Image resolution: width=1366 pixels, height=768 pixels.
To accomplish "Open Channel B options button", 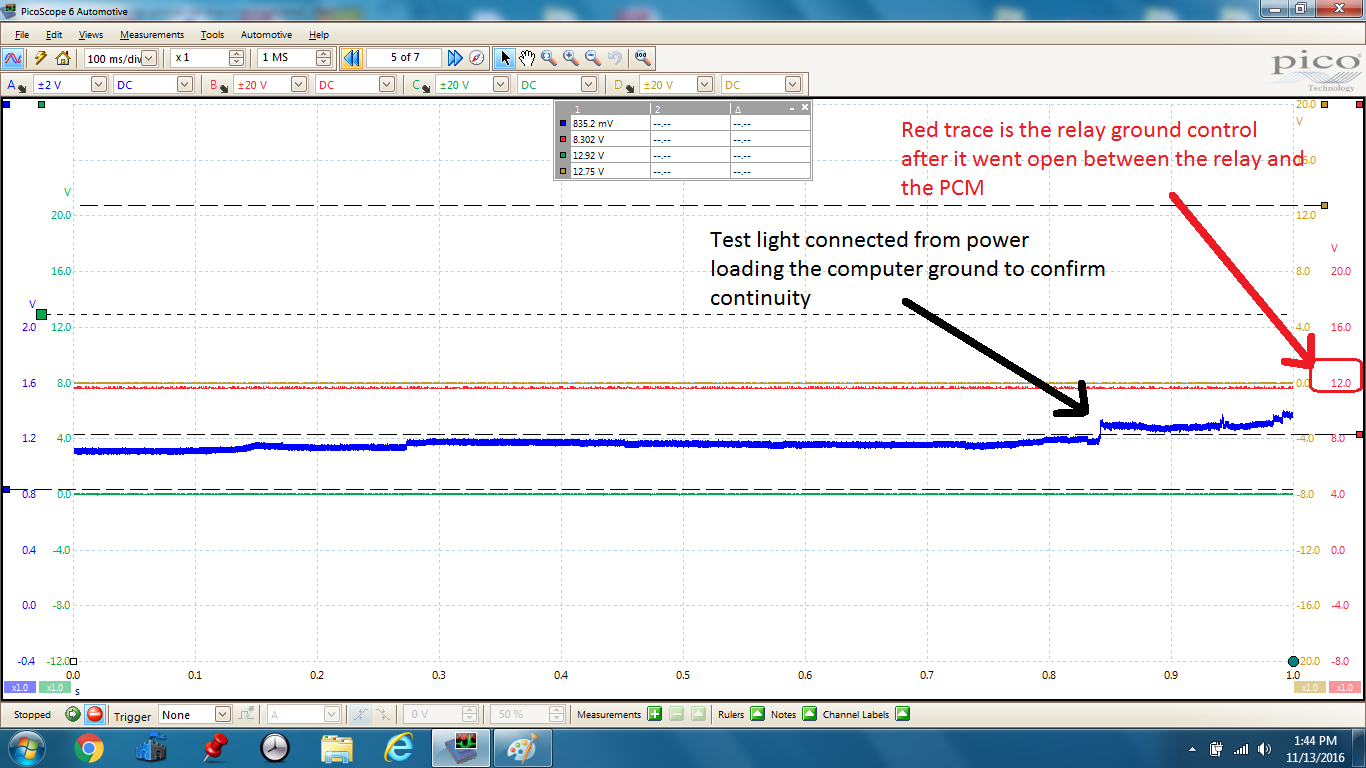I will tap(218, 85).
